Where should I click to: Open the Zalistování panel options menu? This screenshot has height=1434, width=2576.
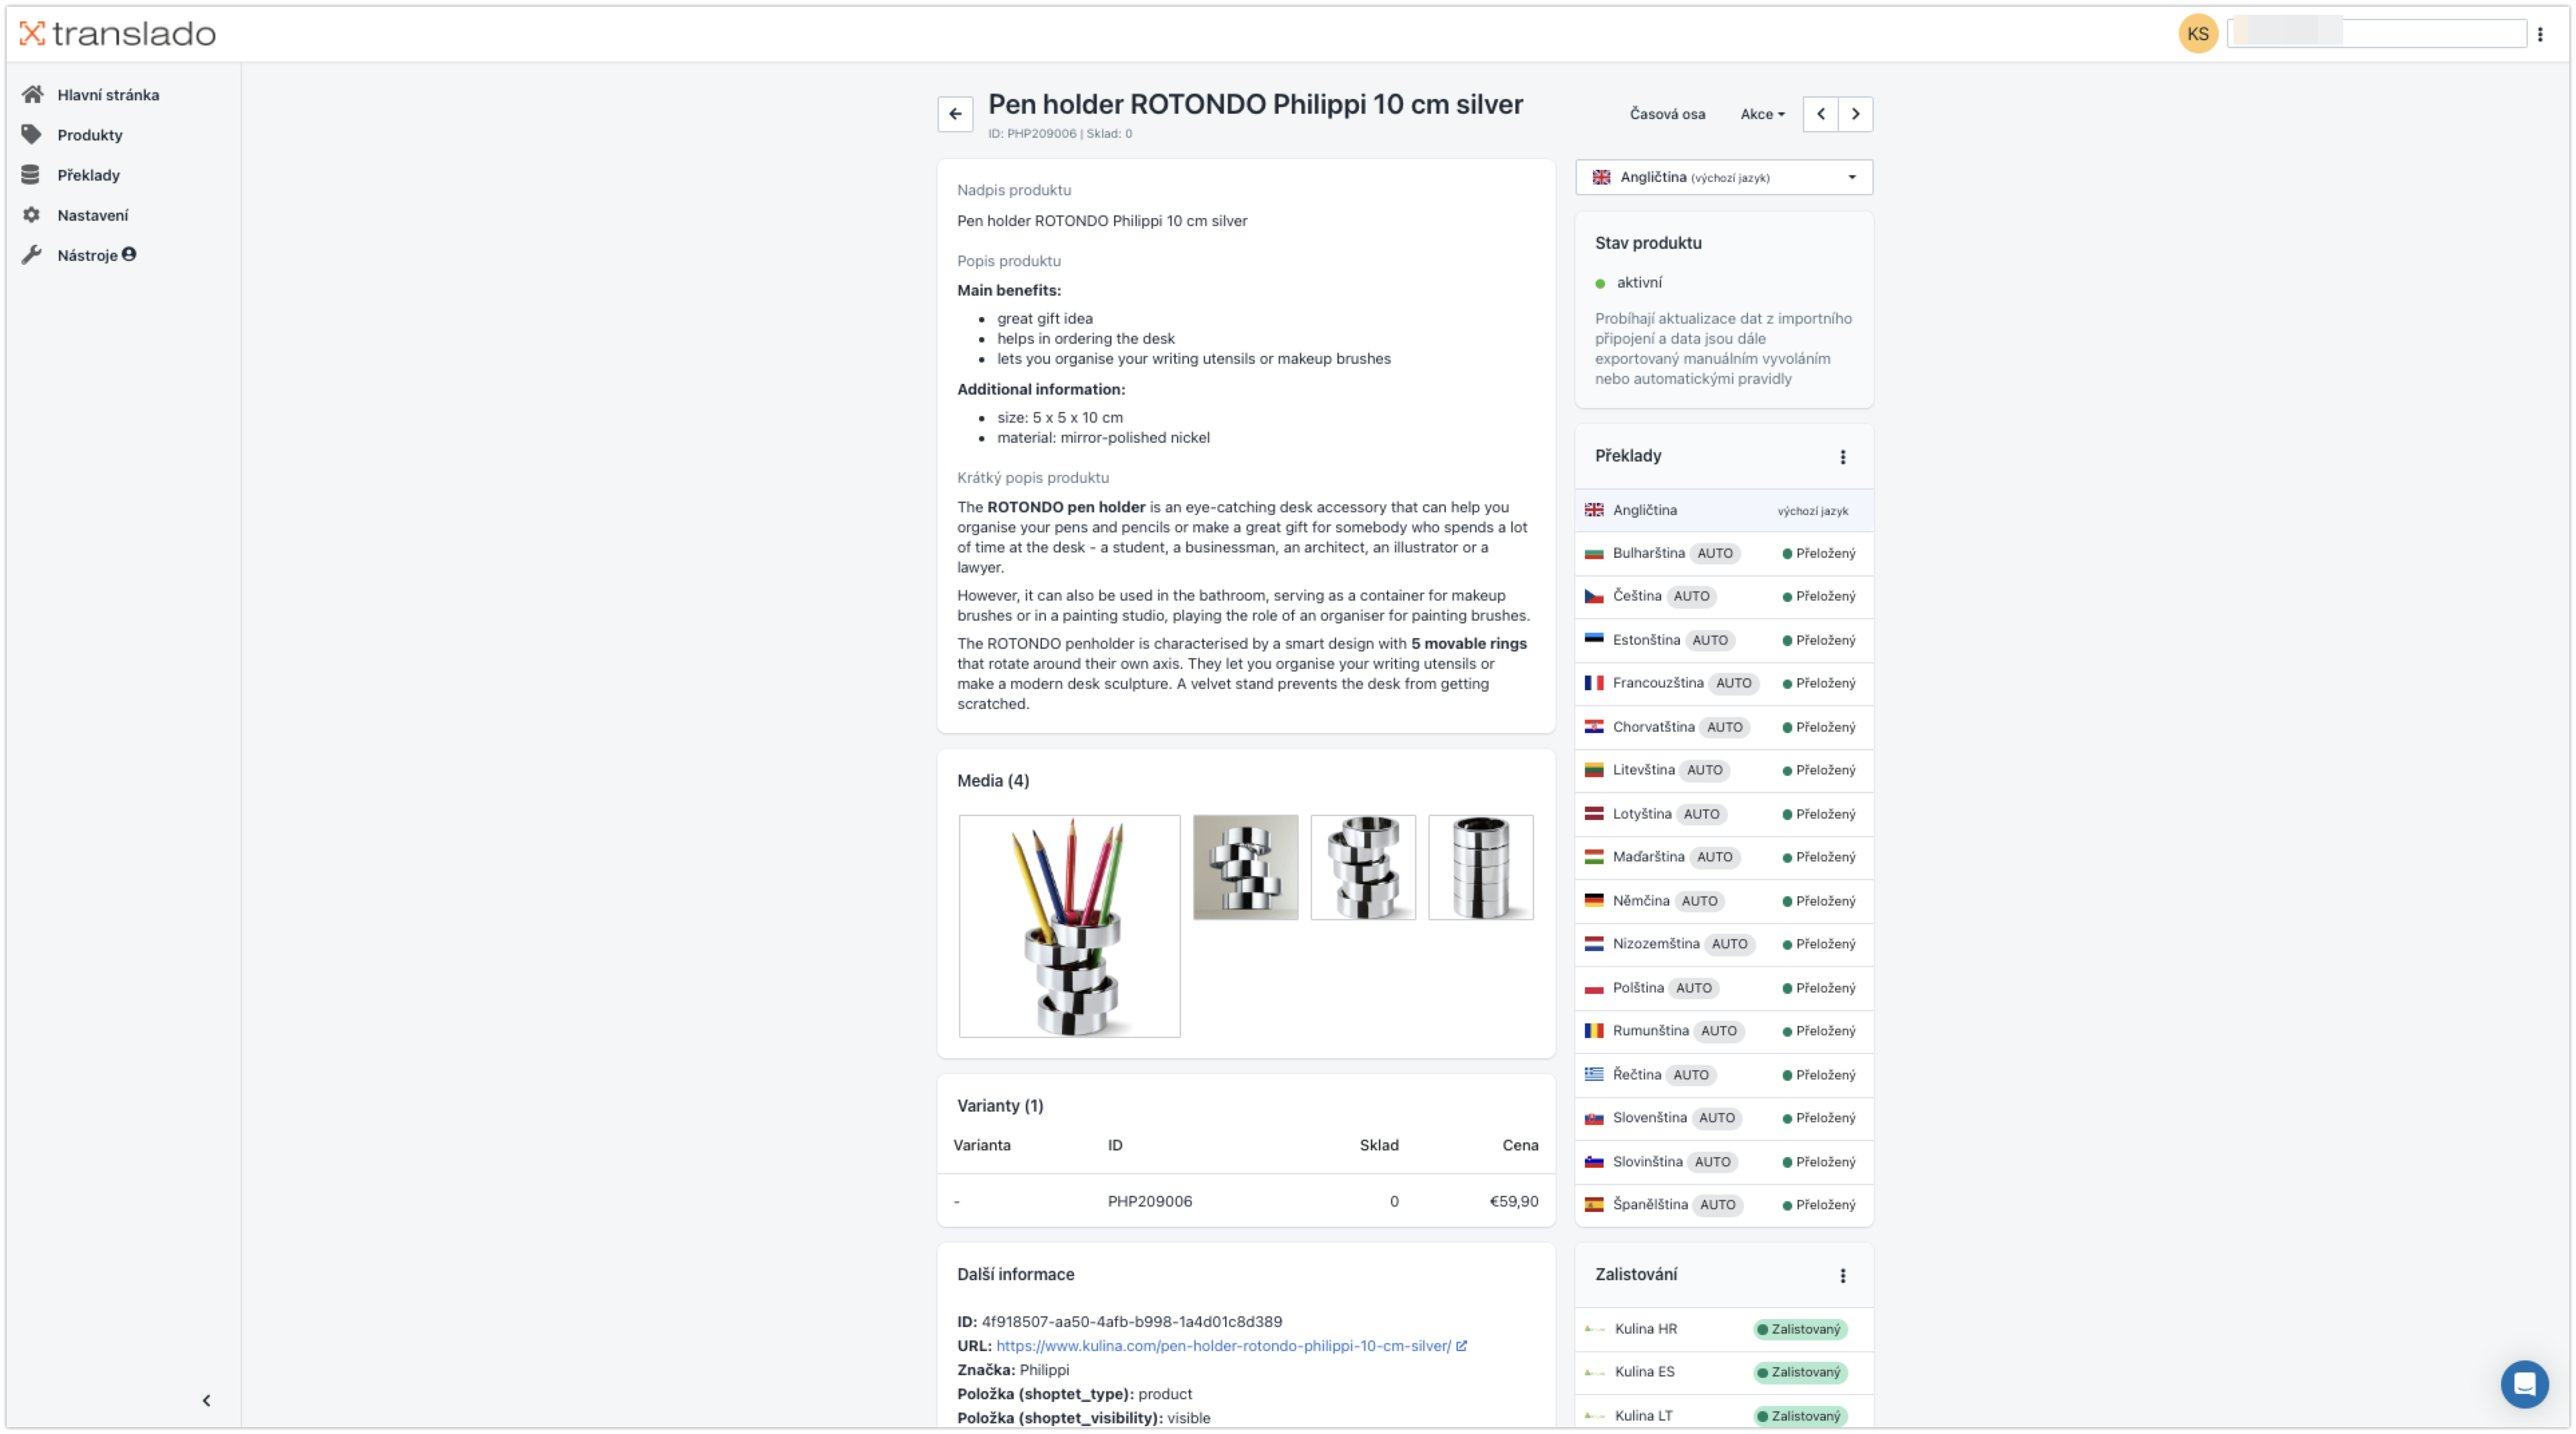click(x=1842, y=1276)
